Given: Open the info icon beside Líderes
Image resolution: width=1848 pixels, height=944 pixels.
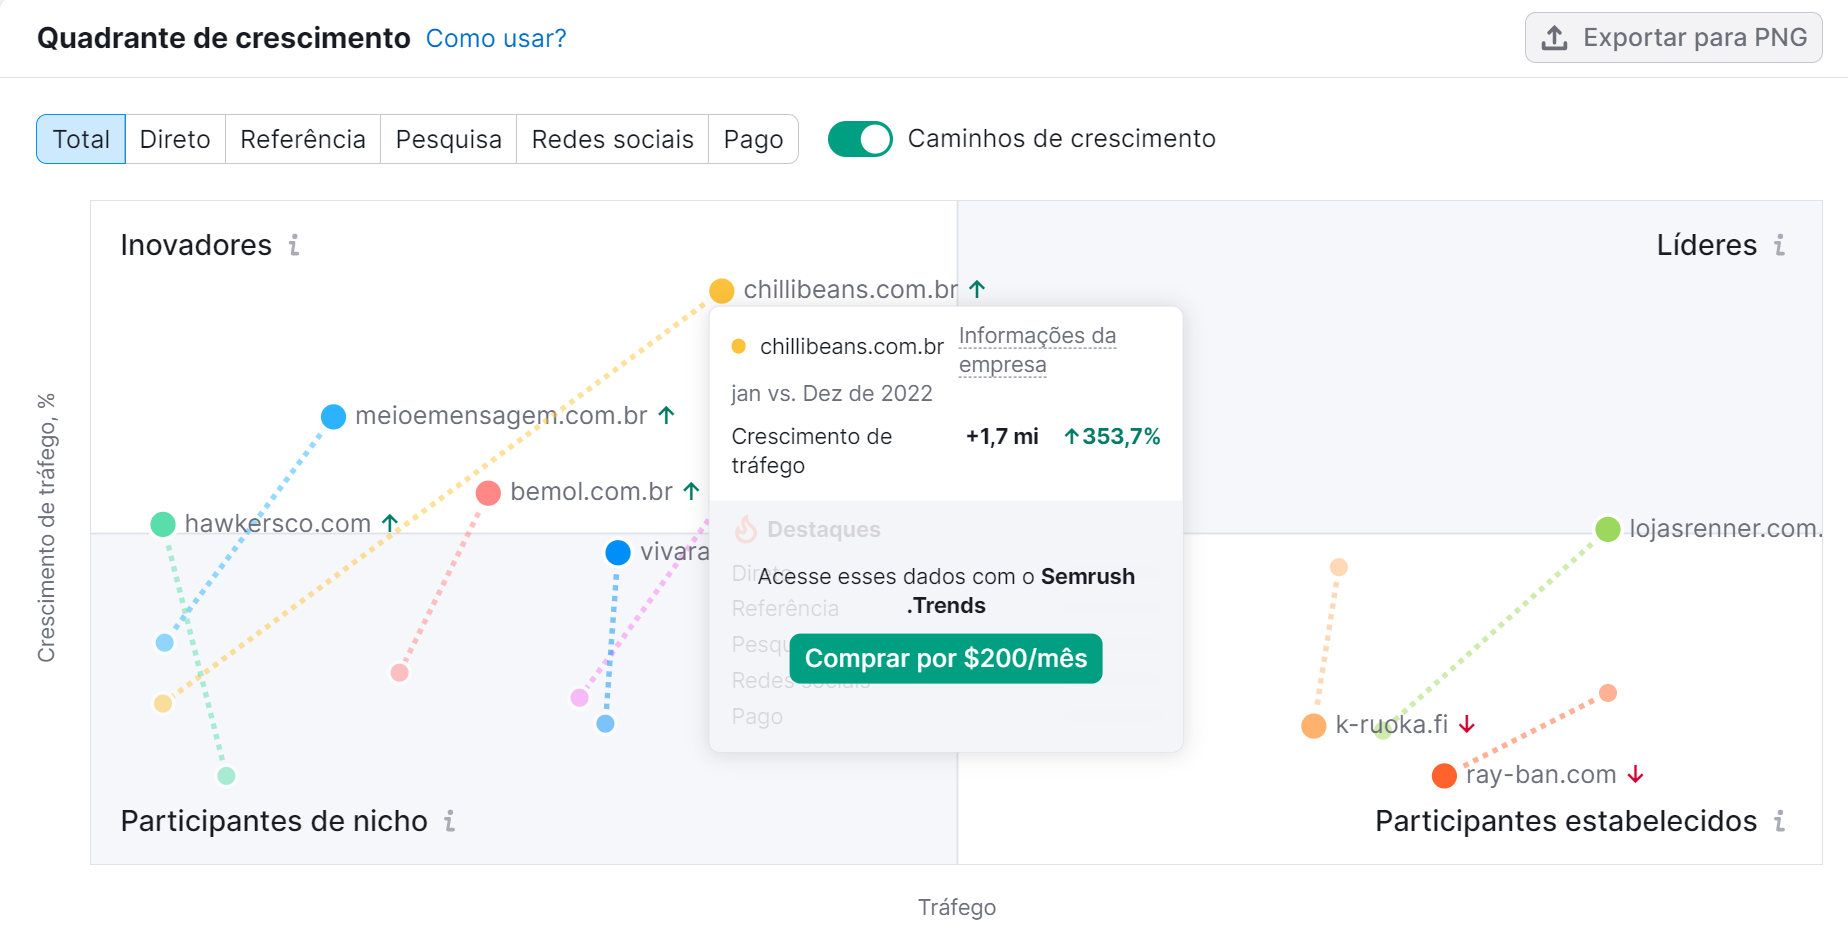Looking at the screenshot, I should 1779,246.
